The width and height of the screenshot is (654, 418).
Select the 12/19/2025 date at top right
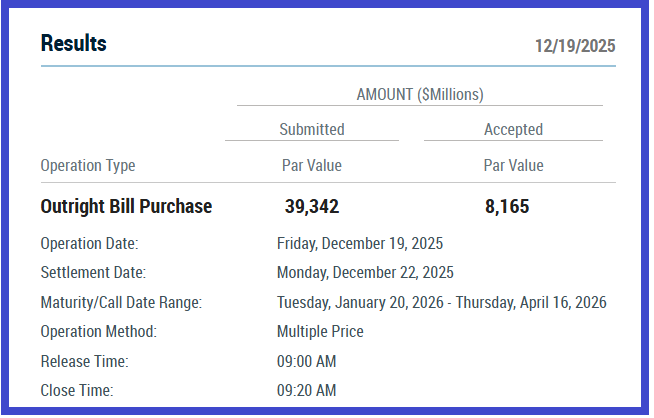[x=575, y=46]
